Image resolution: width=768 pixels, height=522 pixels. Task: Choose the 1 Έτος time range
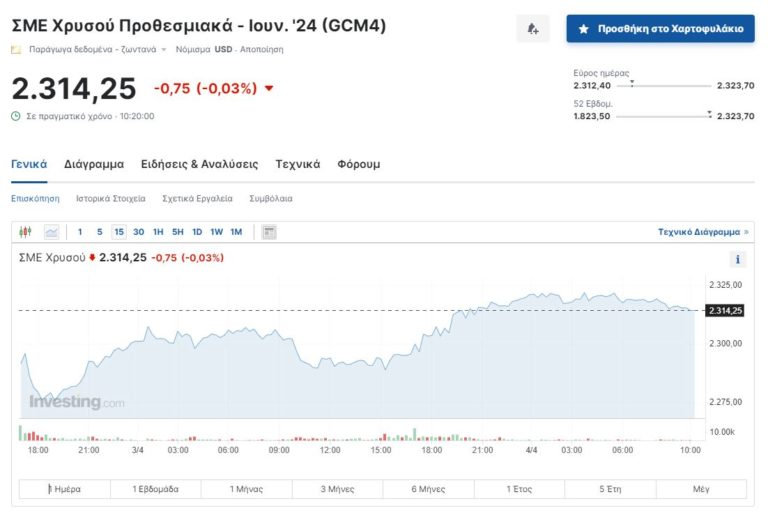click(x=519, y=490)
